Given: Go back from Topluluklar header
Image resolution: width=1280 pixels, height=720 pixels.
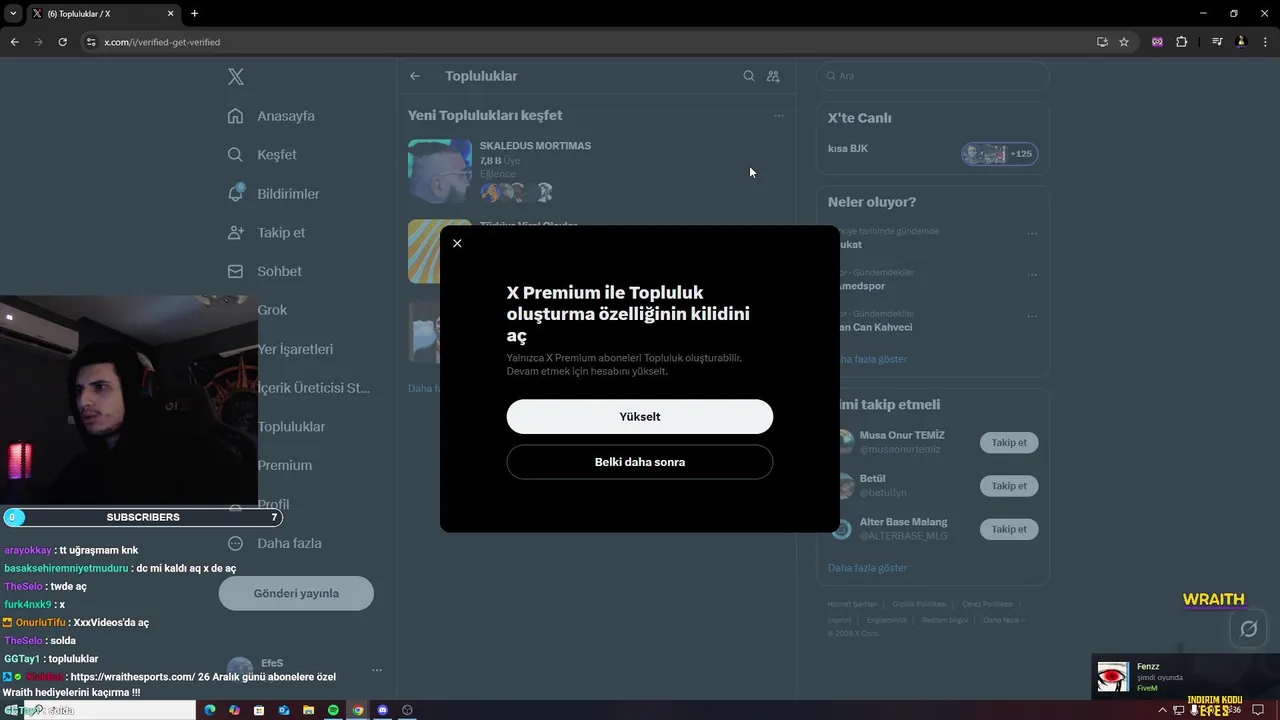Looking at the screenshot, I should (x=415, y=76).
